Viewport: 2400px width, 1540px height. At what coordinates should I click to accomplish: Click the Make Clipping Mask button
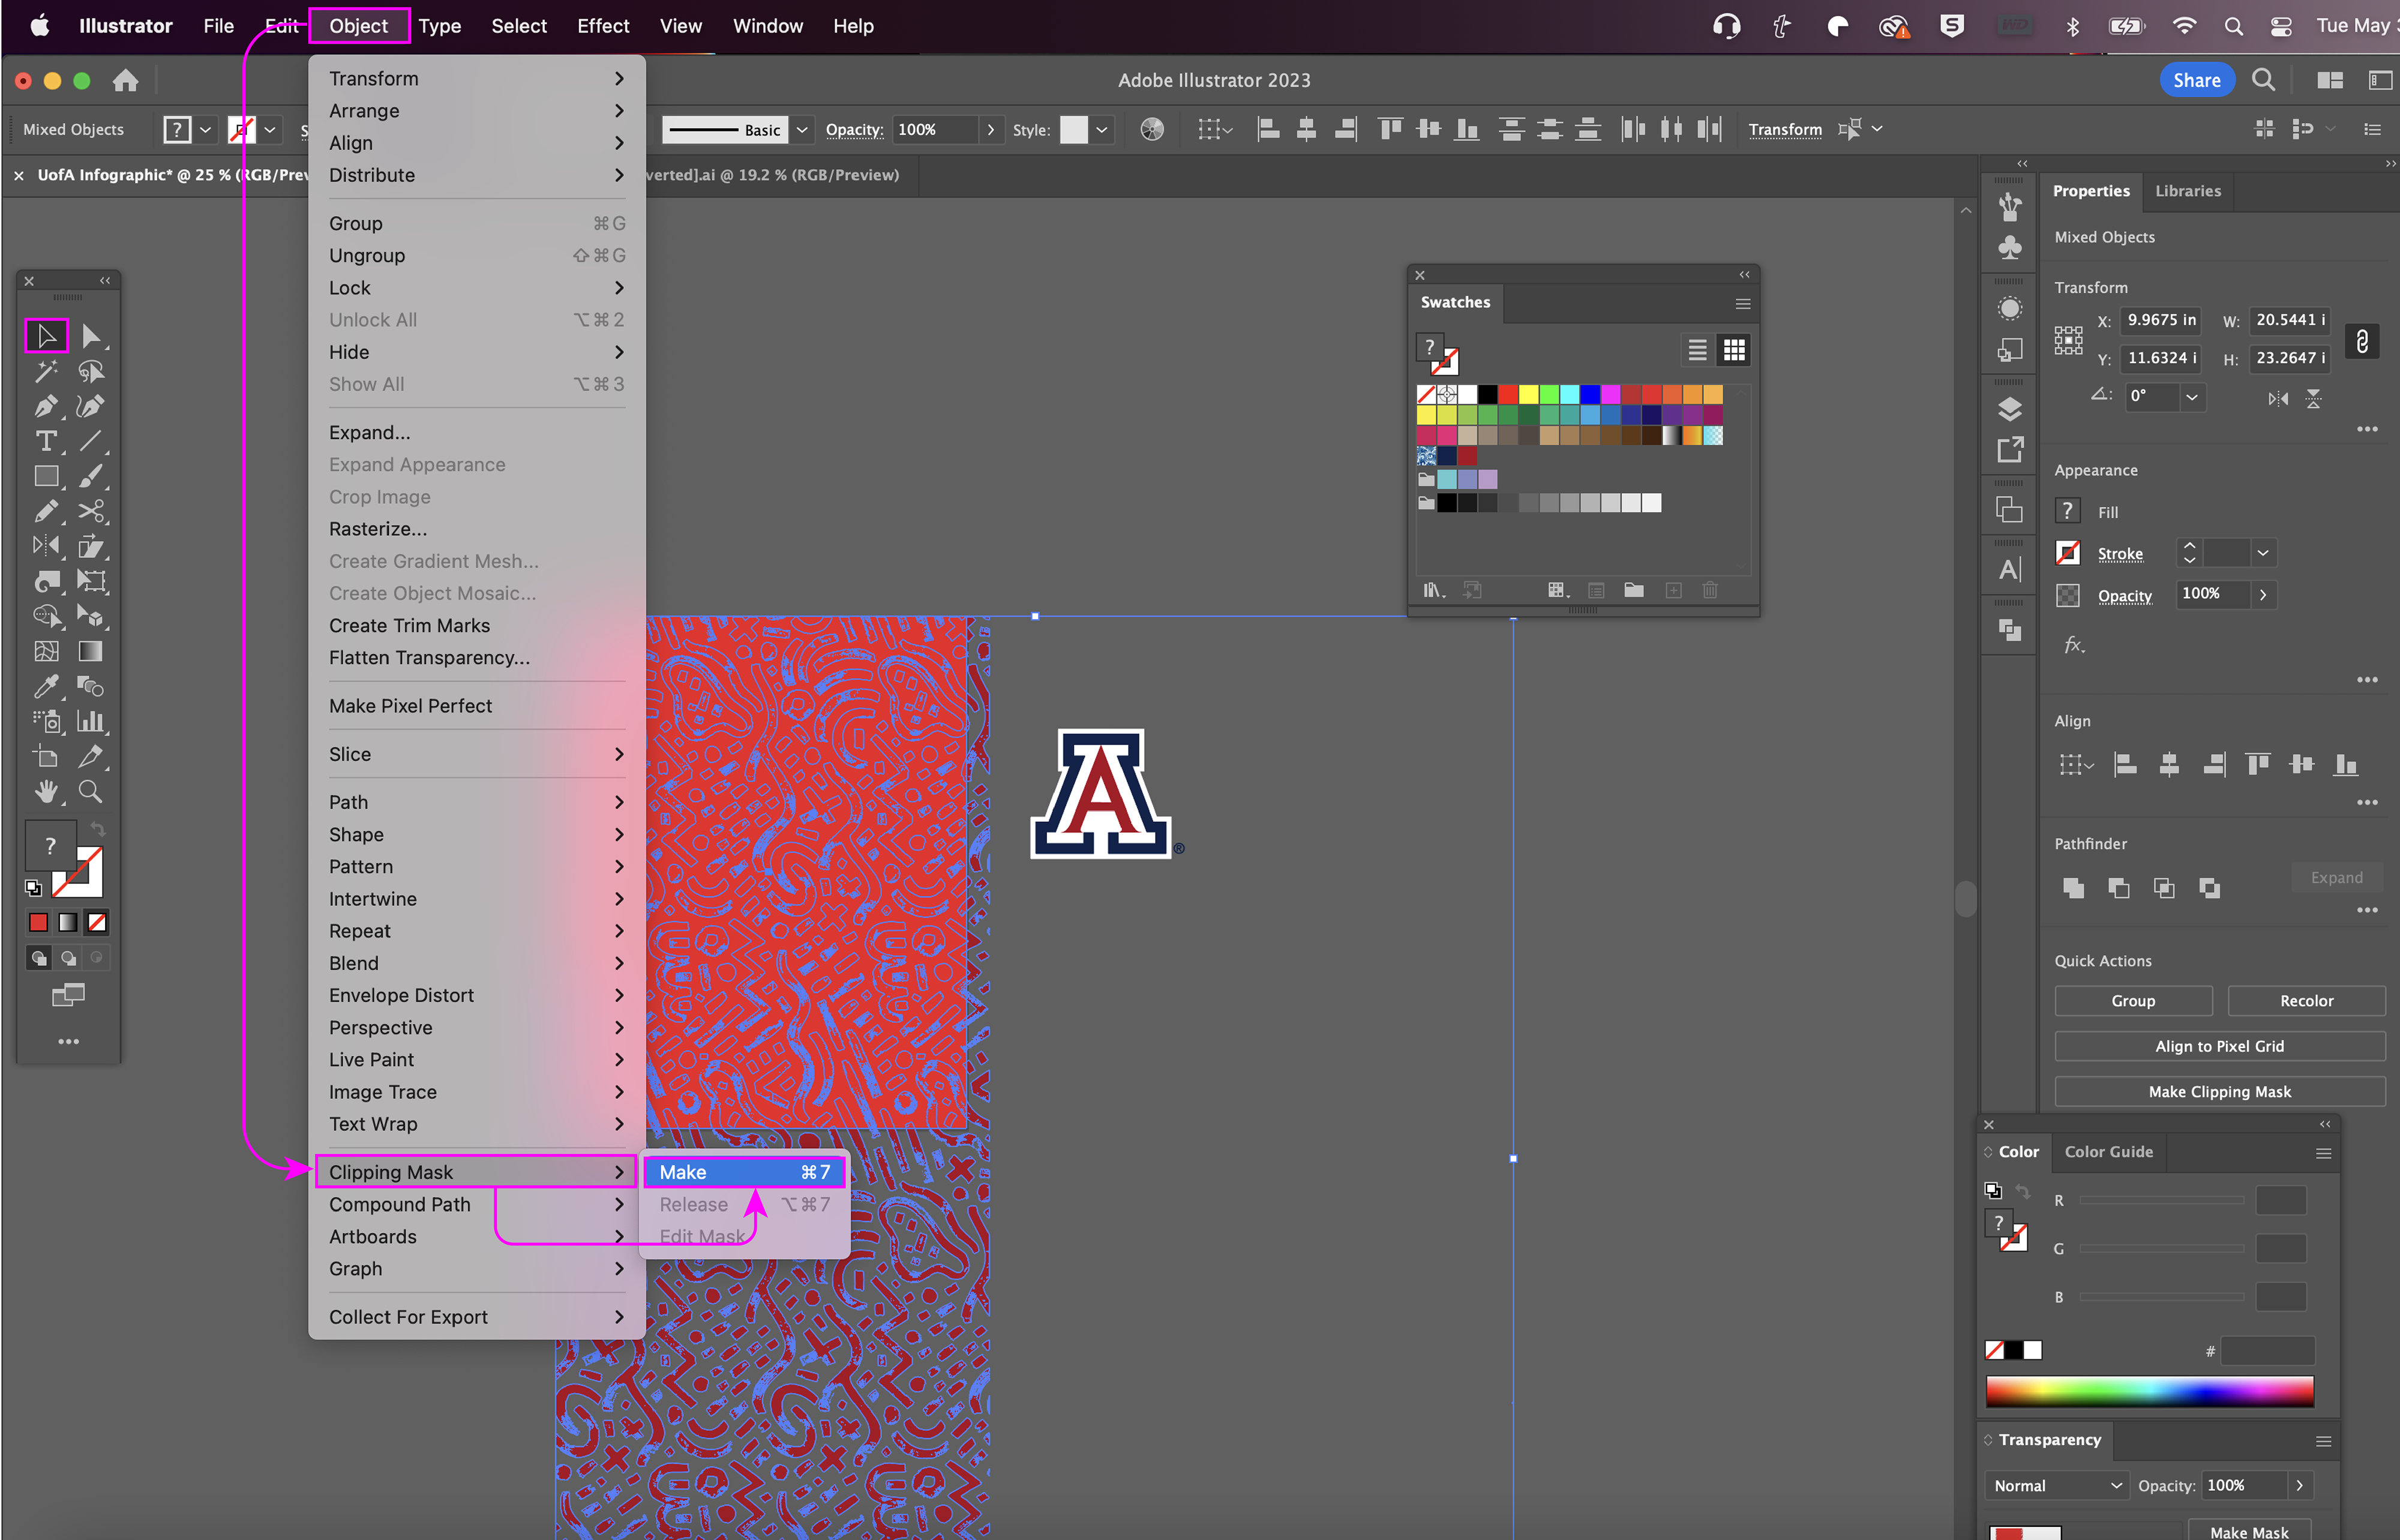pyautogui.click(x=2219, y=1091)
